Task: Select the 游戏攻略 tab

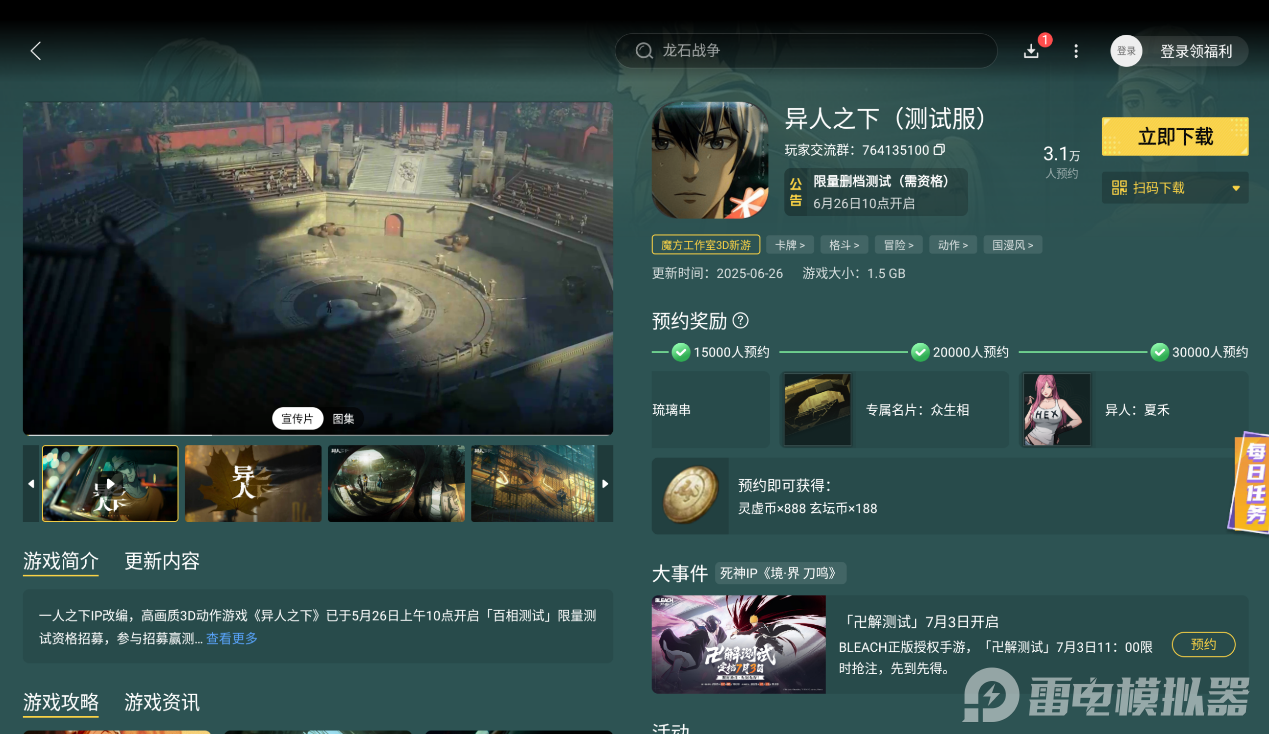Action: click(61, 702)
